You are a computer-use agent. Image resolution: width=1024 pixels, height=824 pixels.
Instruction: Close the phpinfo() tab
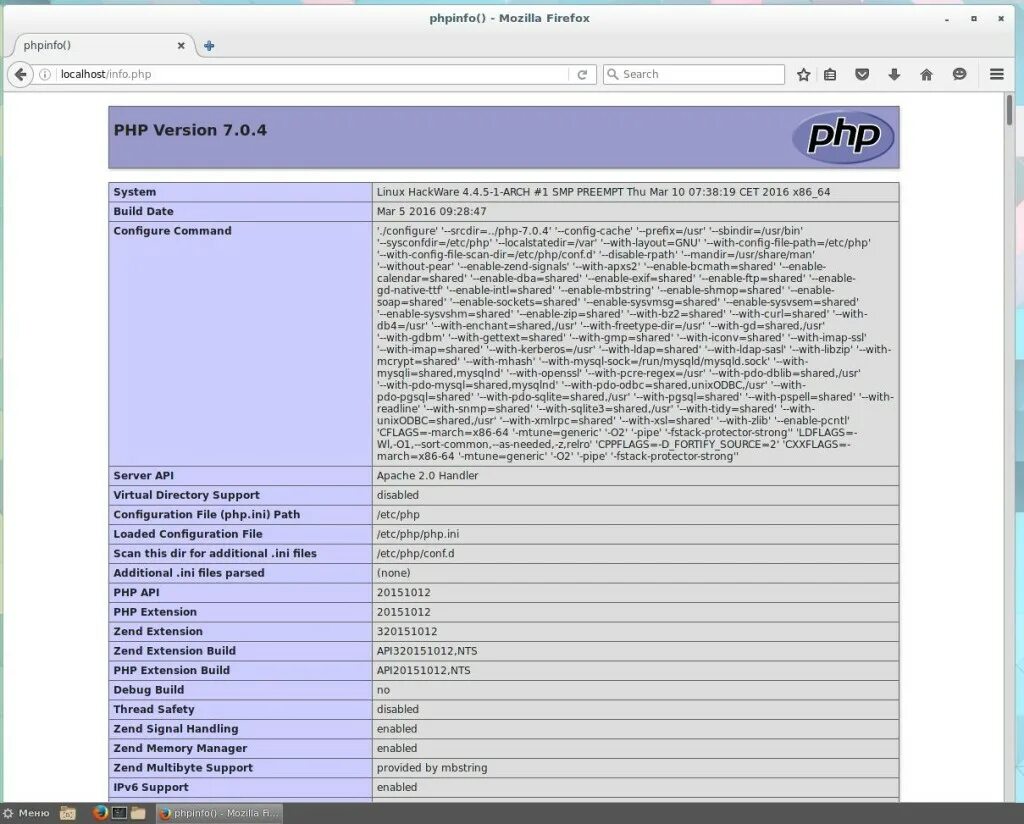coord(181,46)
